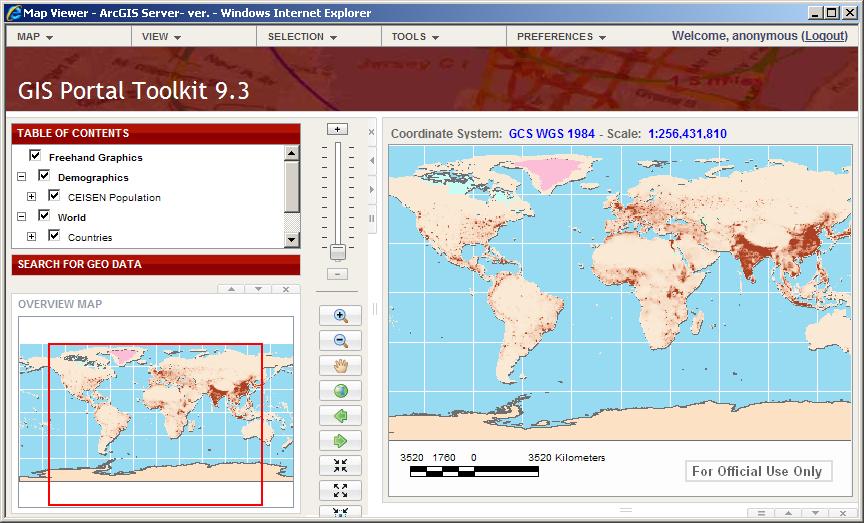The width and height of the screenshot is (864, 523).
Task: Click the pause-bars icon on the panel strip
Action: (x=372, y=218)
